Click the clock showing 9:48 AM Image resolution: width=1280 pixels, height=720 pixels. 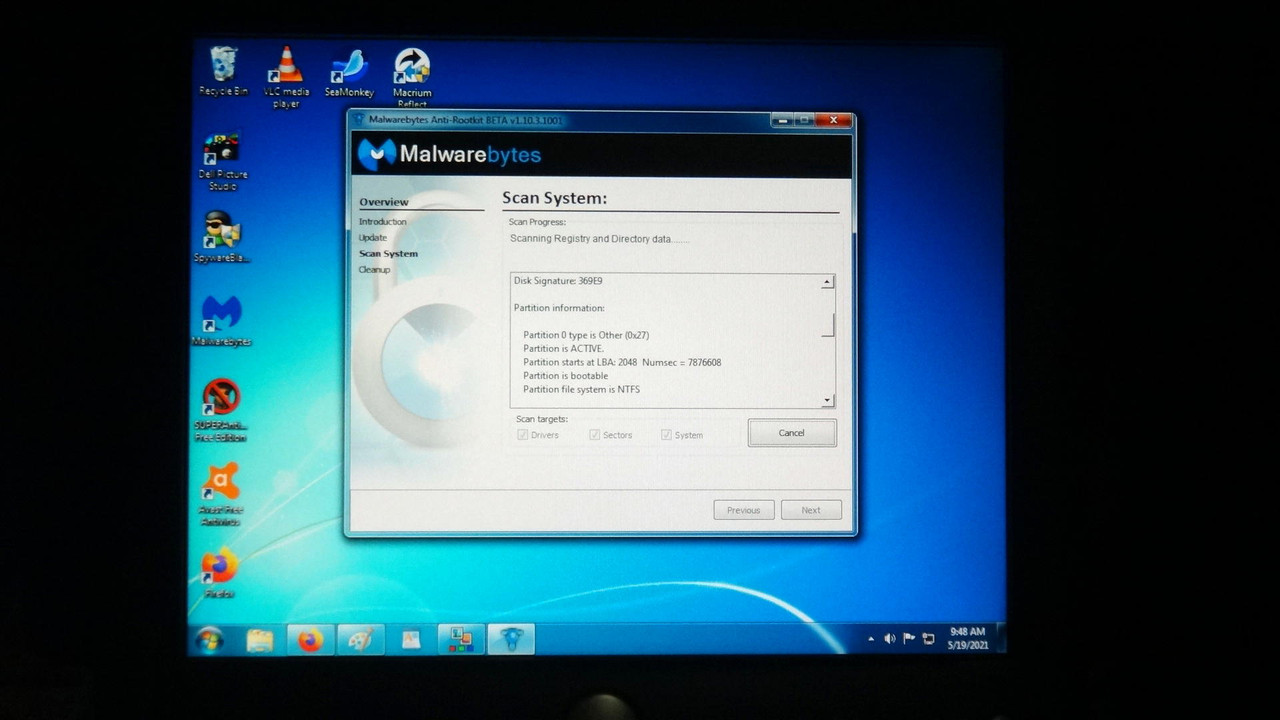(x=967, y=638)
